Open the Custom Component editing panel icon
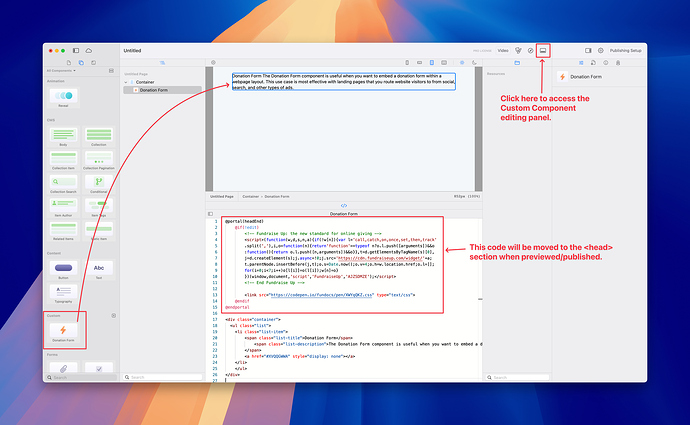 pos(543,51)
